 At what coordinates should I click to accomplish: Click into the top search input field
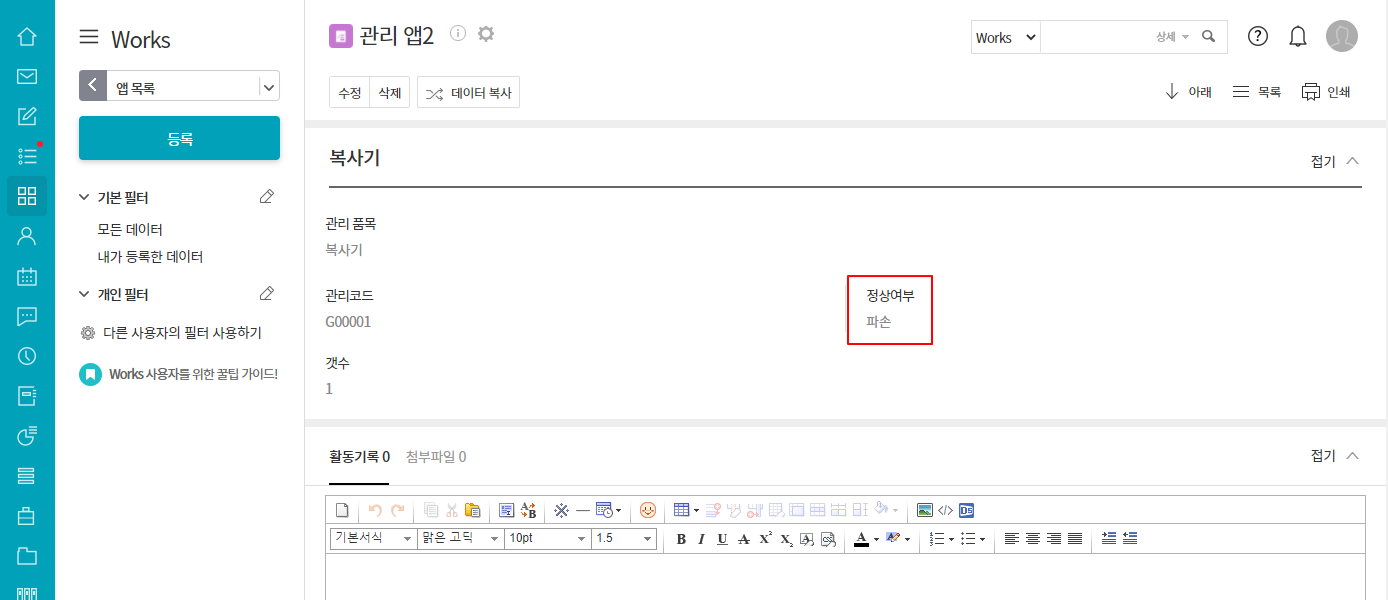tap(1095, 37)
